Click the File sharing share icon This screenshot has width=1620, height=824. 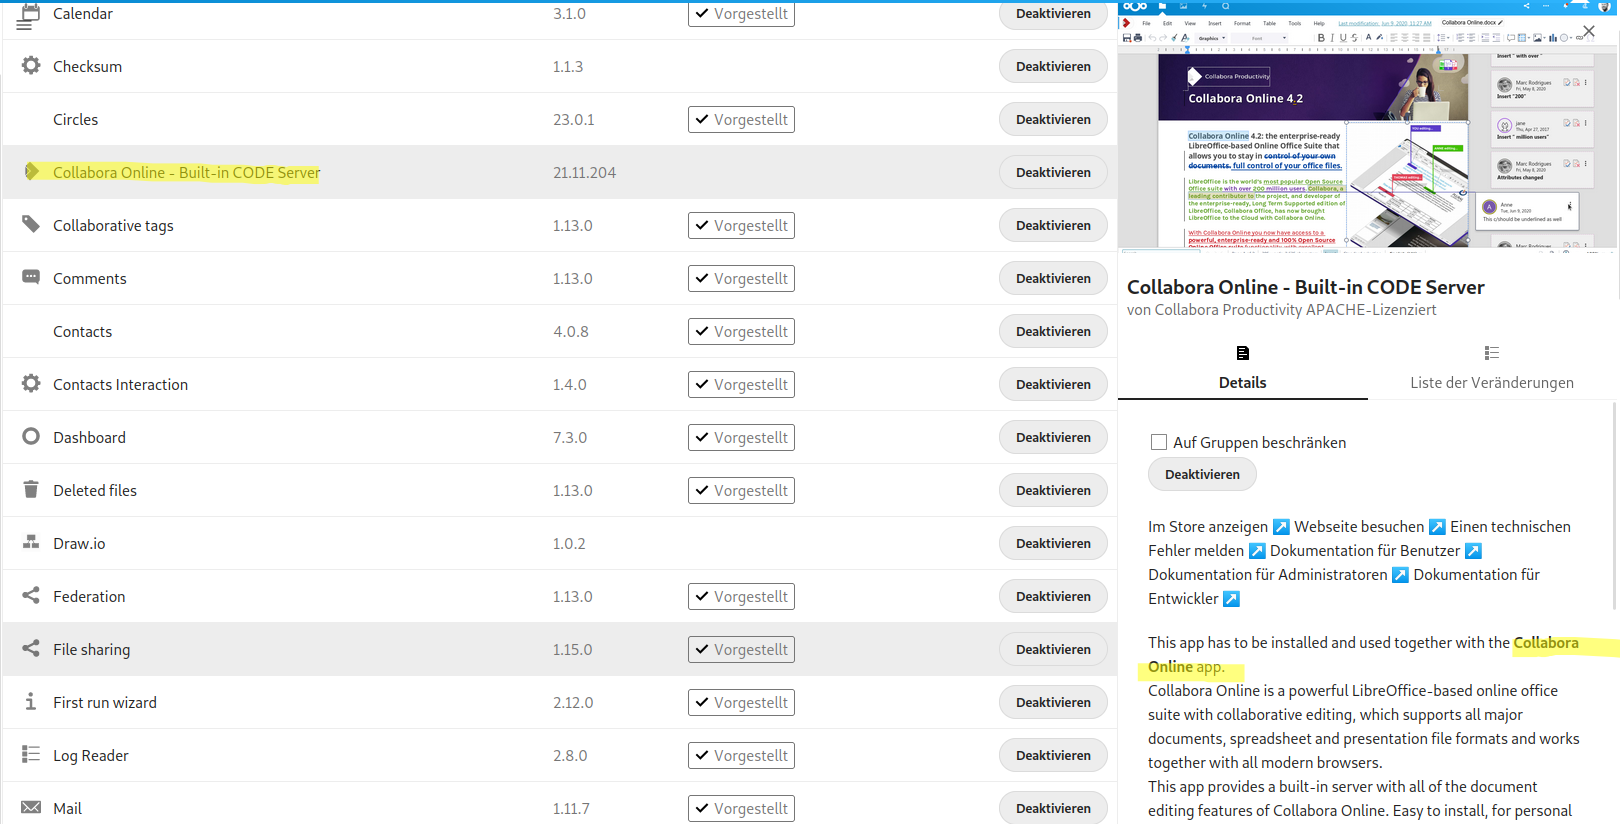pos(31,648)
